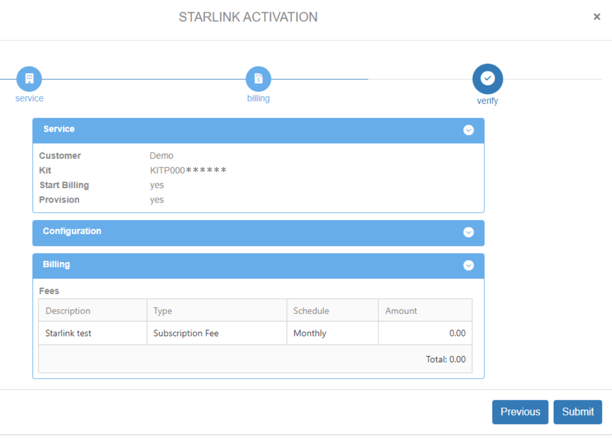612x438 pixels.
Task: Close the Starlink Activation dialog
Action: (x=597, y=17)
